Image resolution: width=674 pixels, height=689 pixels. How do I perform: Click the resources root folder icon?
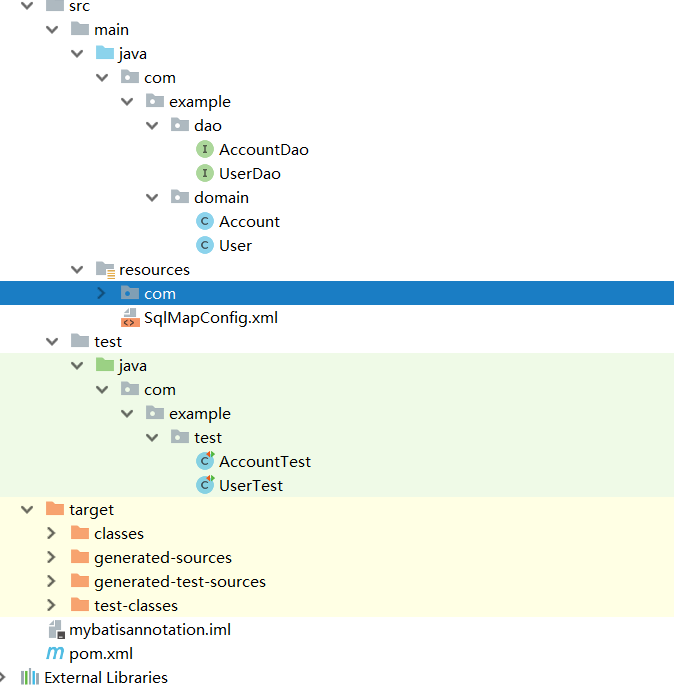coord(105,270)
